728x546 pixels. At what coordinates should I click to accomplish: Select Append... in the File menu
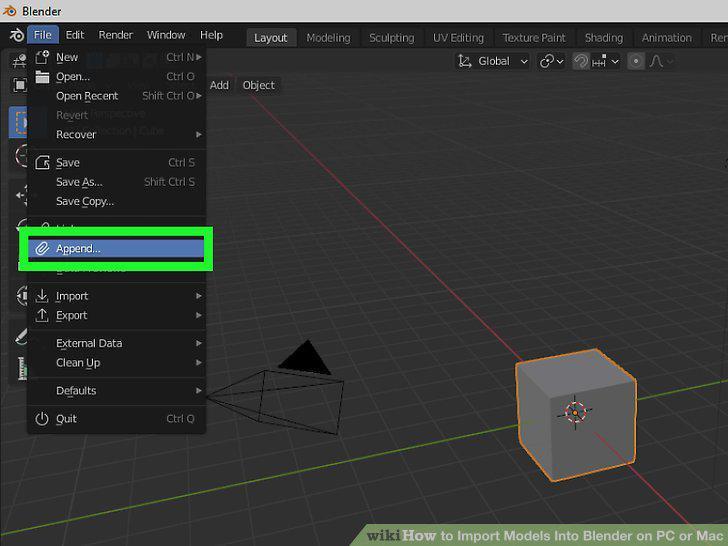[x=116, y=248]
